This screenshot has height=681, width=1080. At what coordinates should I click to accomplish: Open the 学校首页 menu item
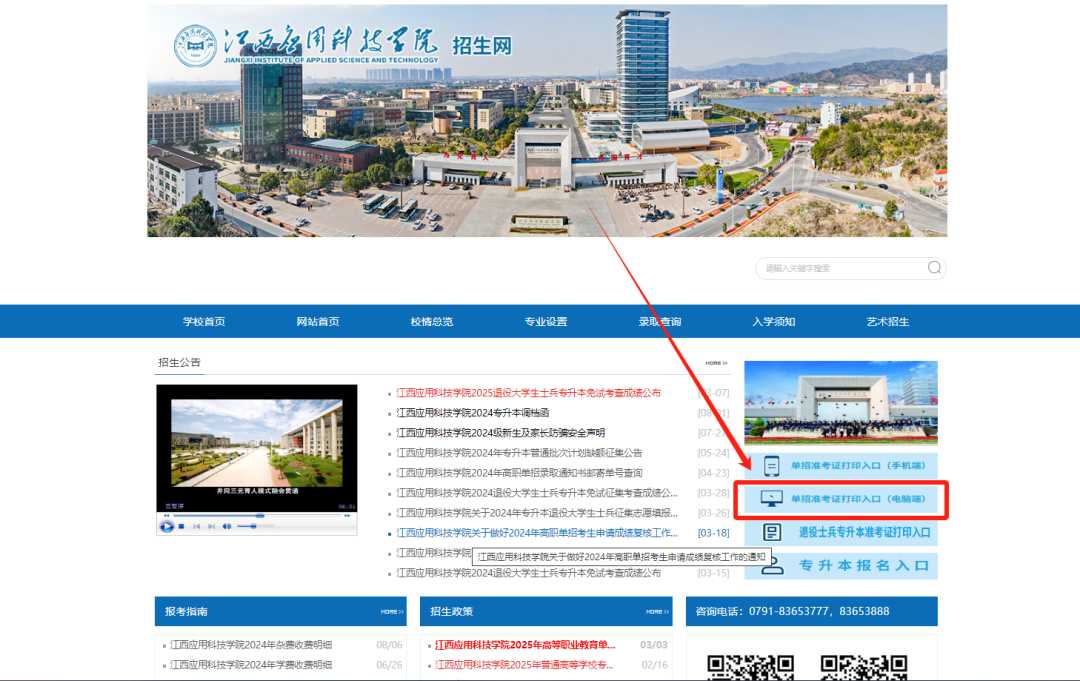(204, 322)
